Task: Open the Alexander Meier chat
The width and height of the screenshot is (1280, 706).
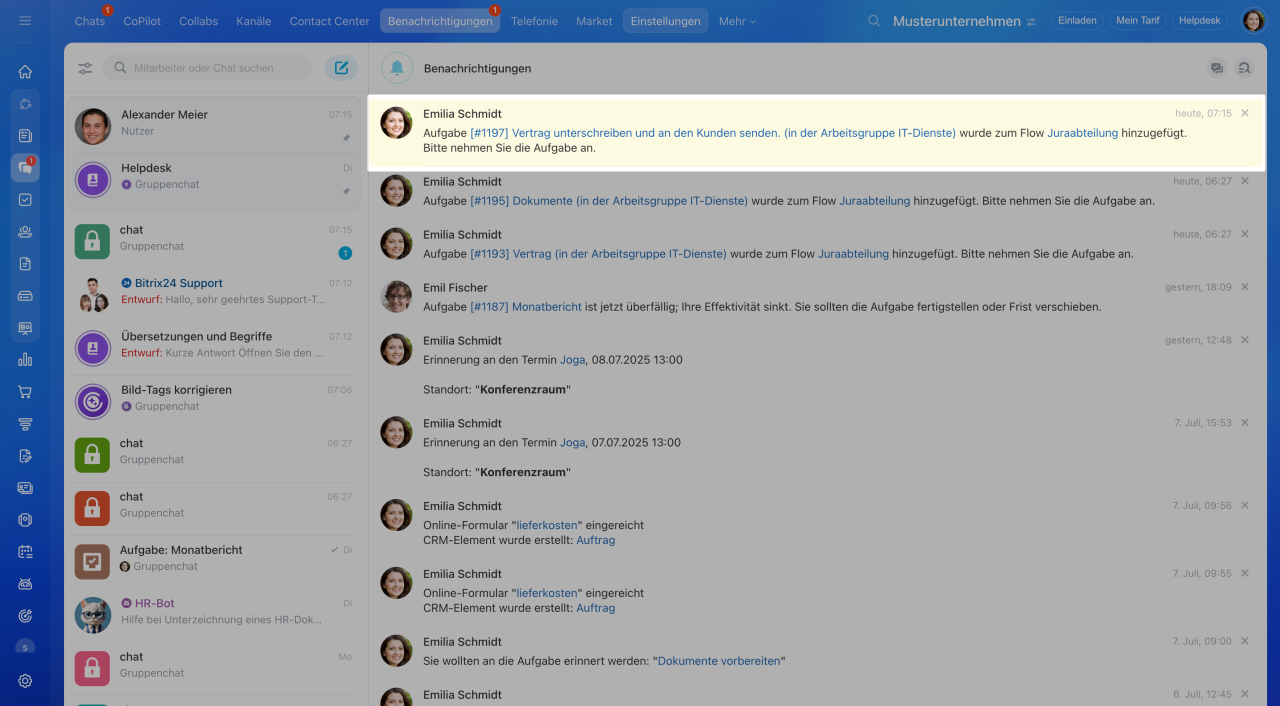Action: 215,126
